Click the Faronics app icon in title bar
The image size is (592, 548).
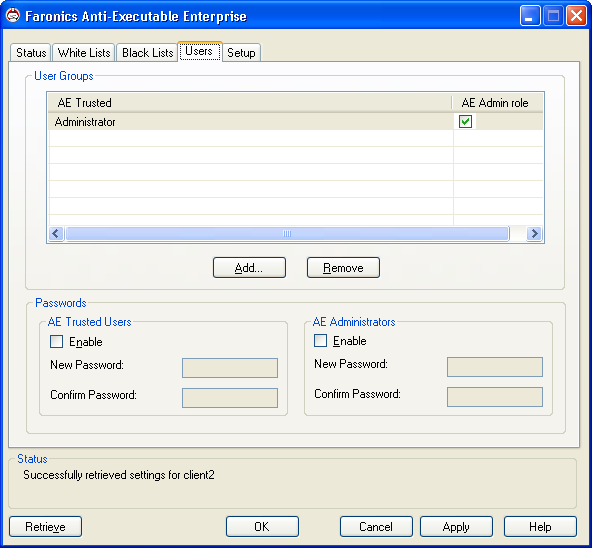[x=13, y=15]
